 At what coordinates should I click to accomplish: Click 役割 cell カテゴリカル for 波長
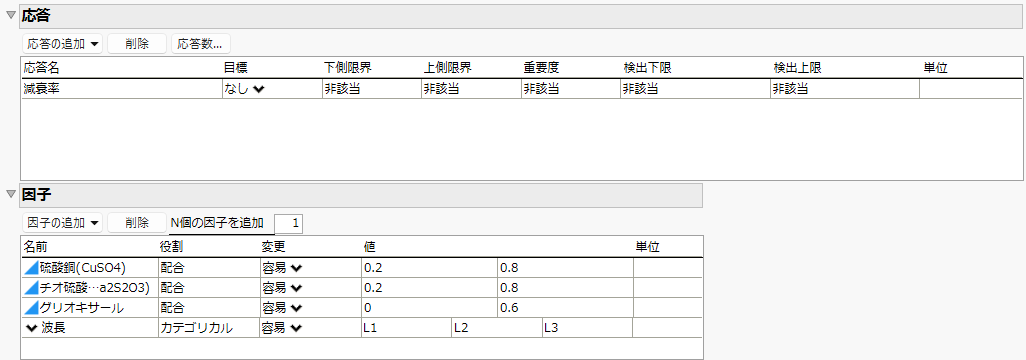(208, 329)
